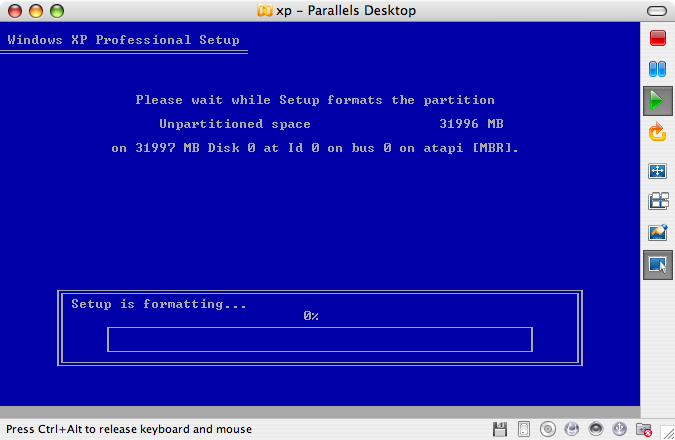Viewport: 675px width, 440px height.
Task: Click the green Start play button
Action: click(657, 101)
